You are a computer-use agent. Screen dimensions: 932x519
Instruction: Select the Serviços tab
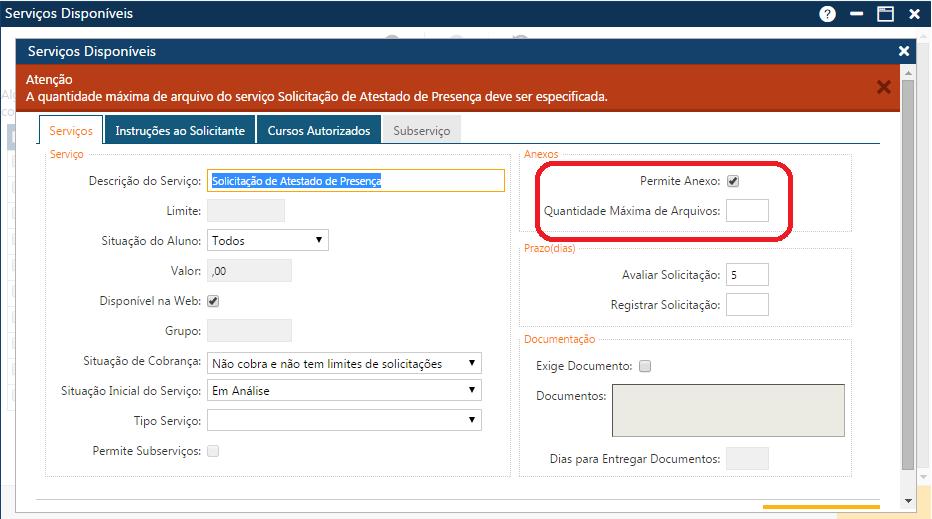[71, 131]
